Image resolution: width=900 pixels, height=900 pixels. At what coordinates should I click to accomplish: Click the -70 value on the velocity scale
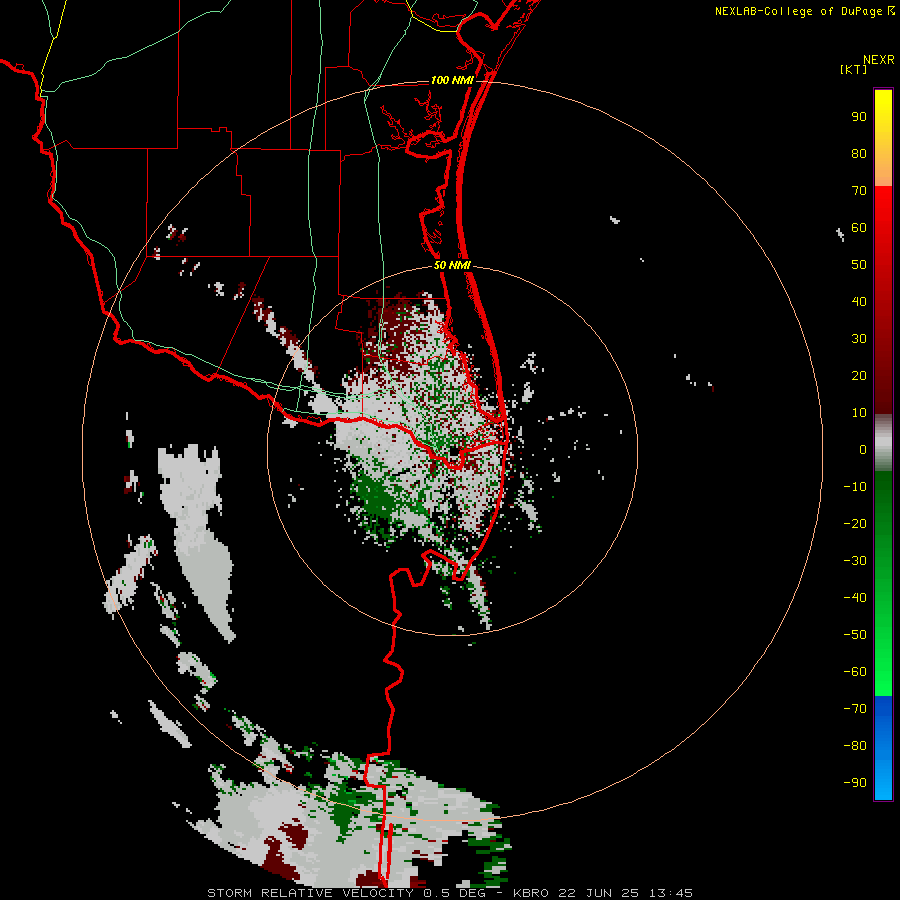855,709
